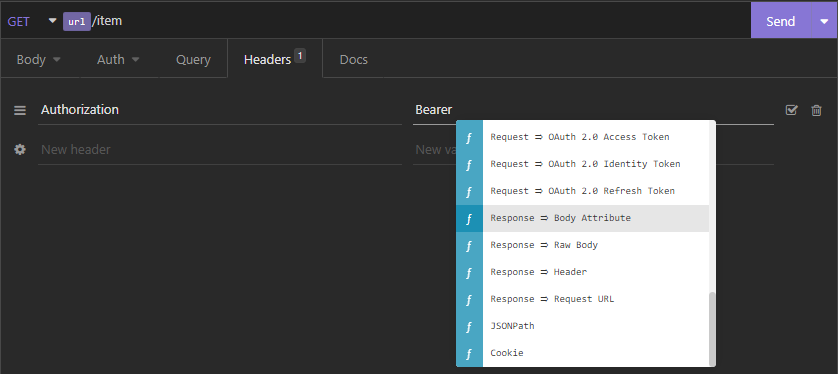Click the Bearer header value field
This screenshot has height=374, width=838.
click(593, 110)
